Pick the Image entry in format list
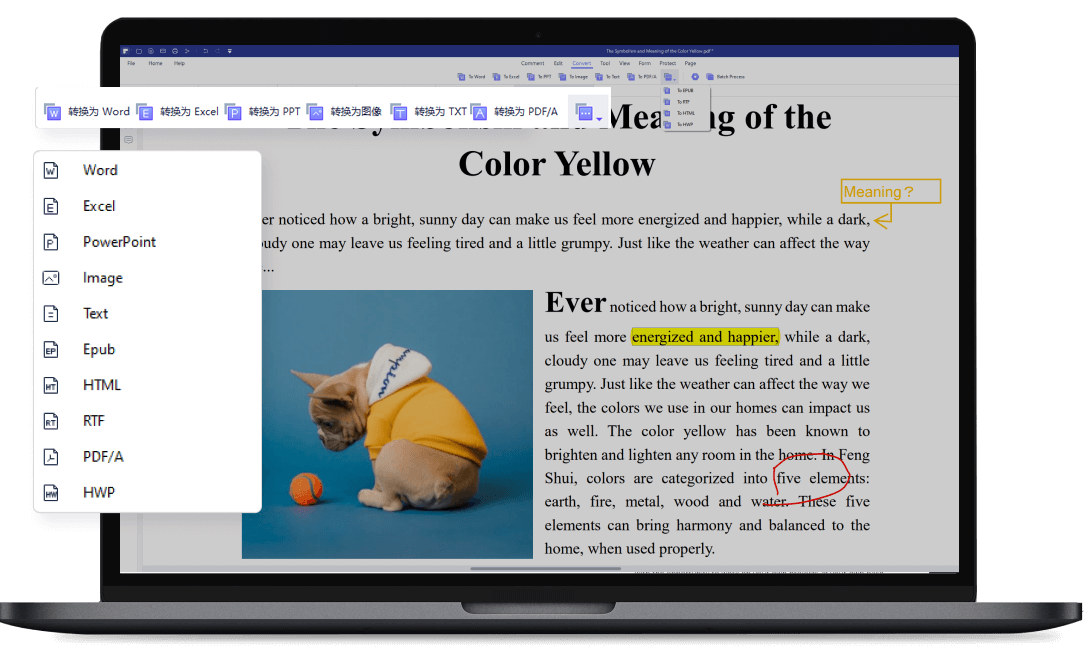Viewport: 1084px width, 649px height. [x=102, y=278]
